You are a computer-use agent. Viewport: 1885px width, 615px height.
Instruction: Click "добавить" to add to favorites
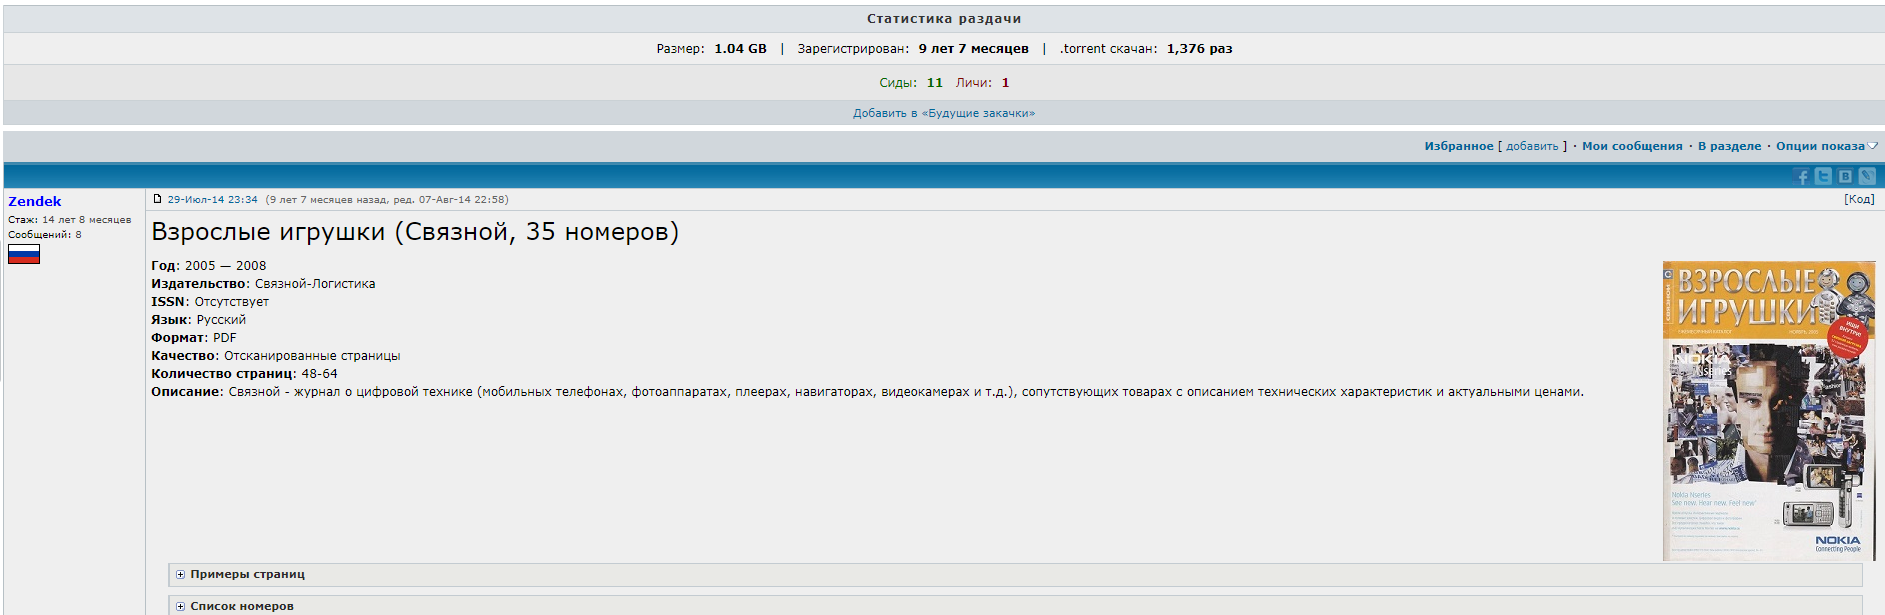(x=1532, y=146)
